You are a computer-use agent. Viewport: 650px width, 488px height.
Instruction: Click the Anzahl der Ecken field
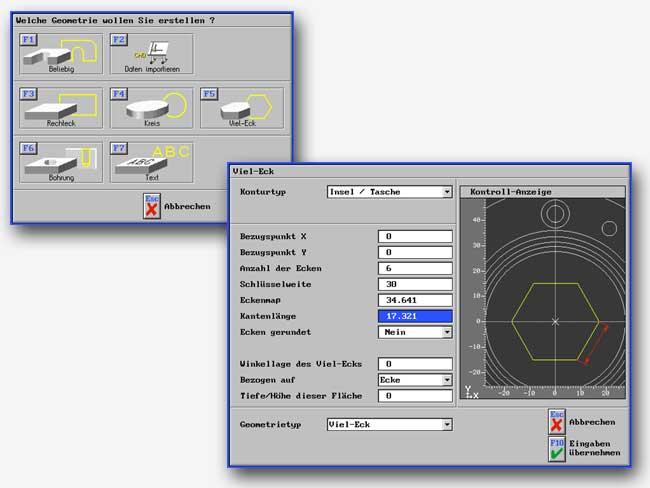pos(415,268)
